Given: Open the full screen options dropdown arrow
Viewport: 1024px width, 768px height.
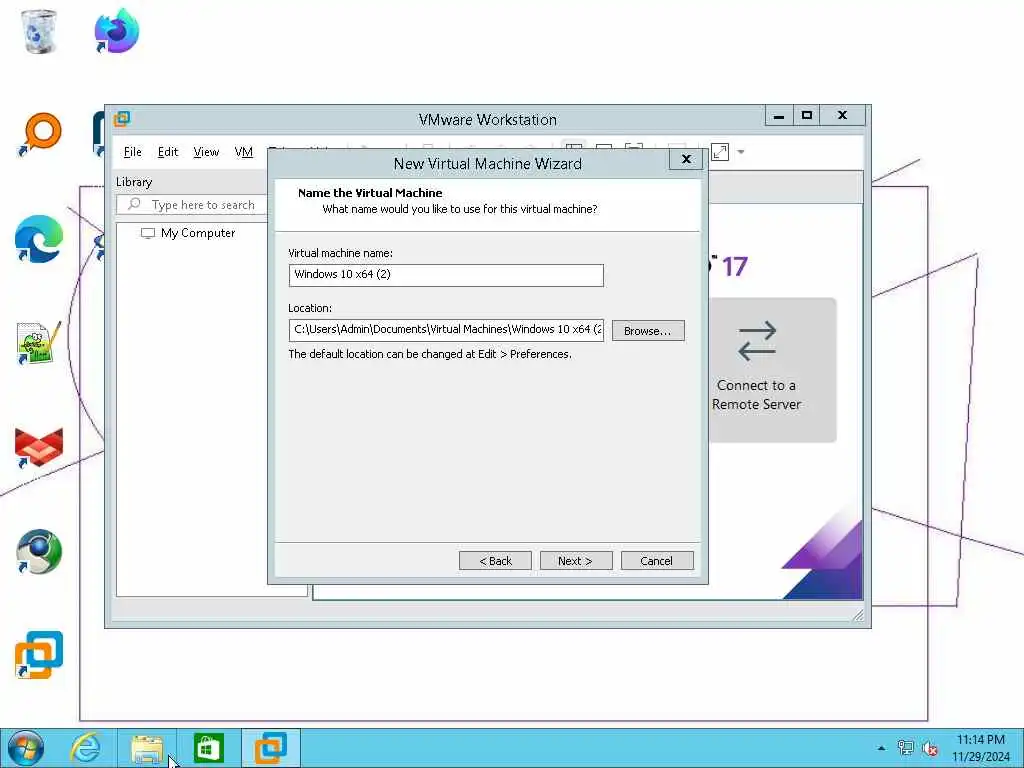Looking at the screenshot, I should coord(741,152).
